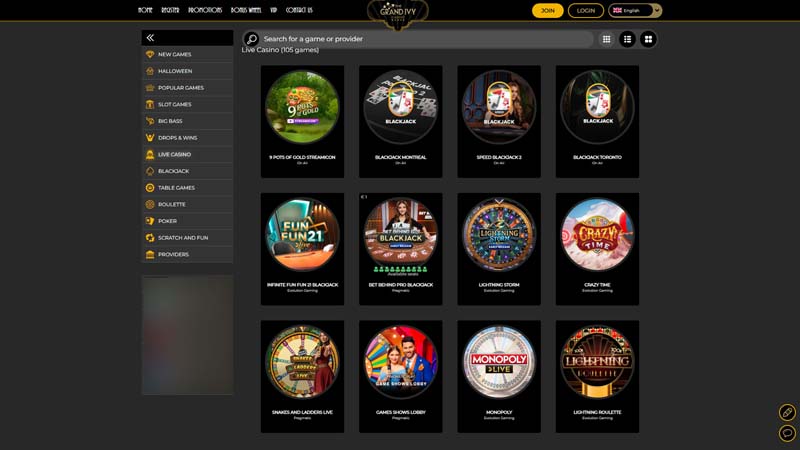
Task: Open the VIP menu item
Action: pyautogui.click(x=273, y=10)
